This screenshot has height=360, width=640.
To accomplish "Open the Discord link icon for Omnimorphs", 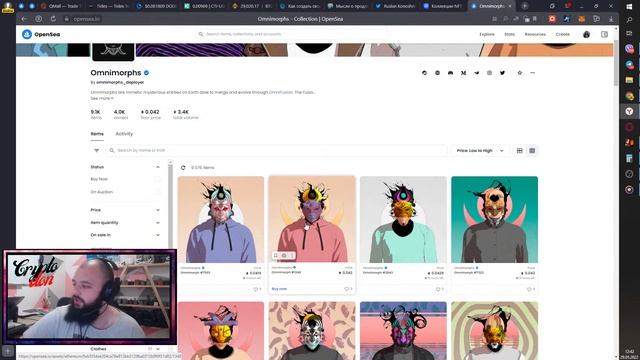I will point(450,73).
